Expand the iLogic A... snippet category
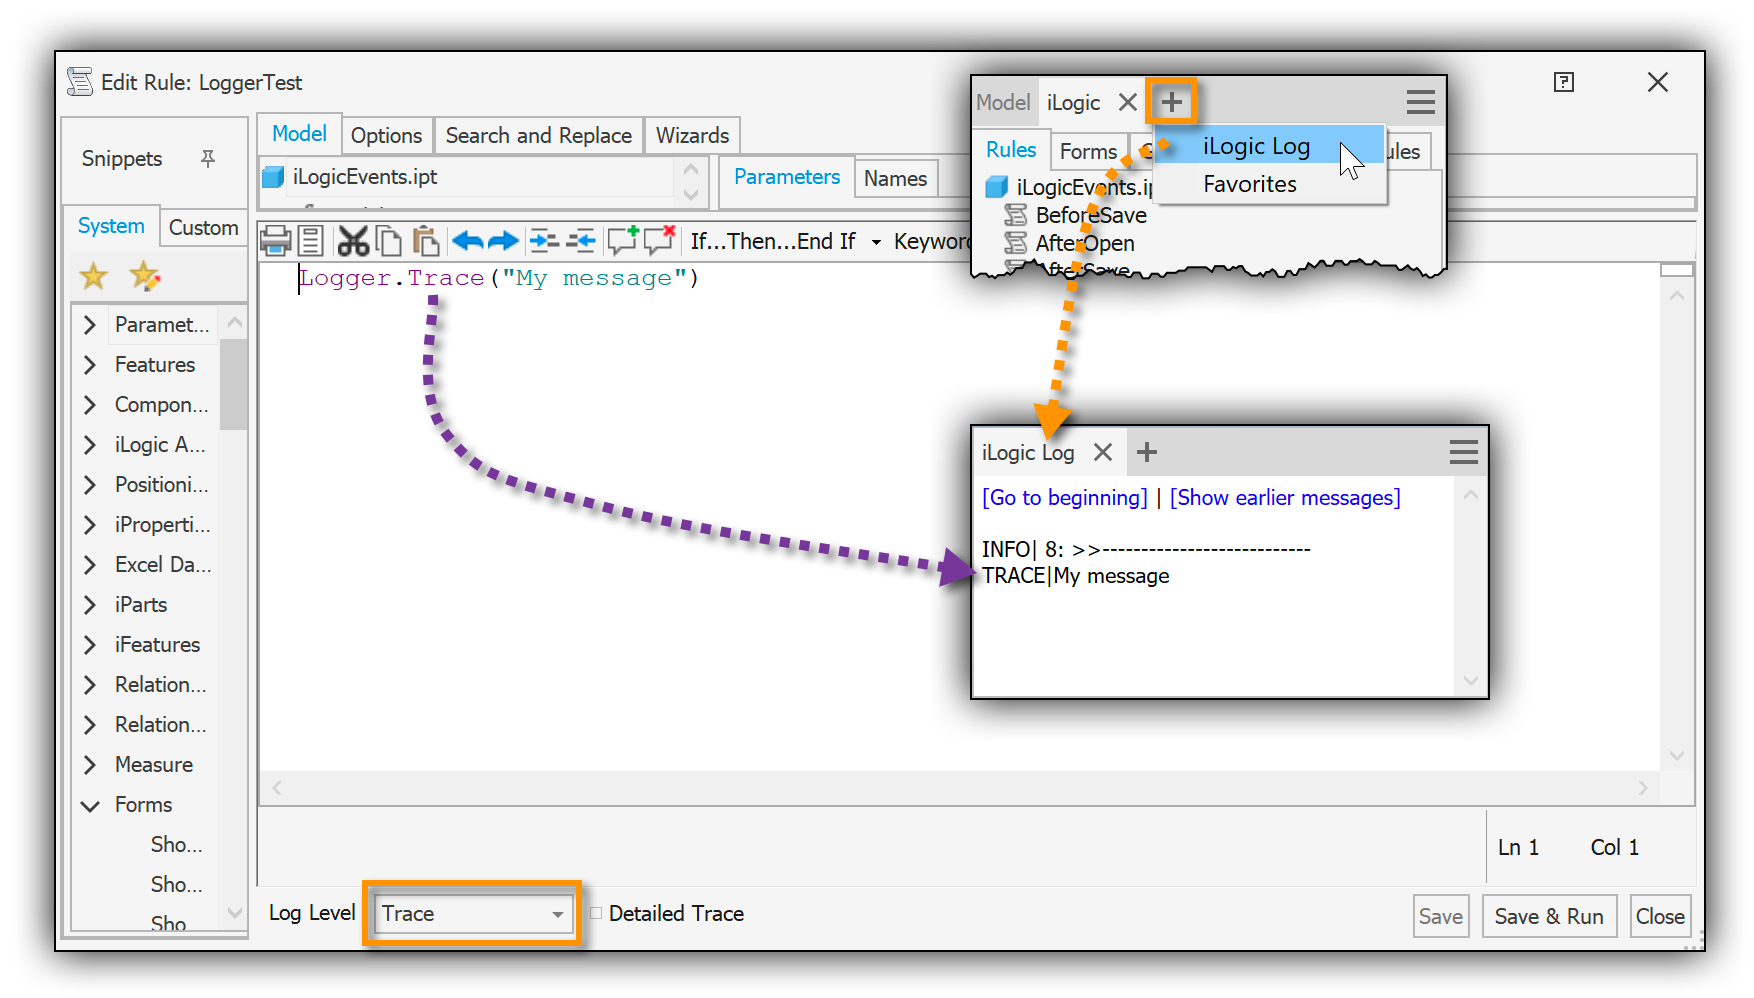This screenshot has width=1754, height=998. 90,445
